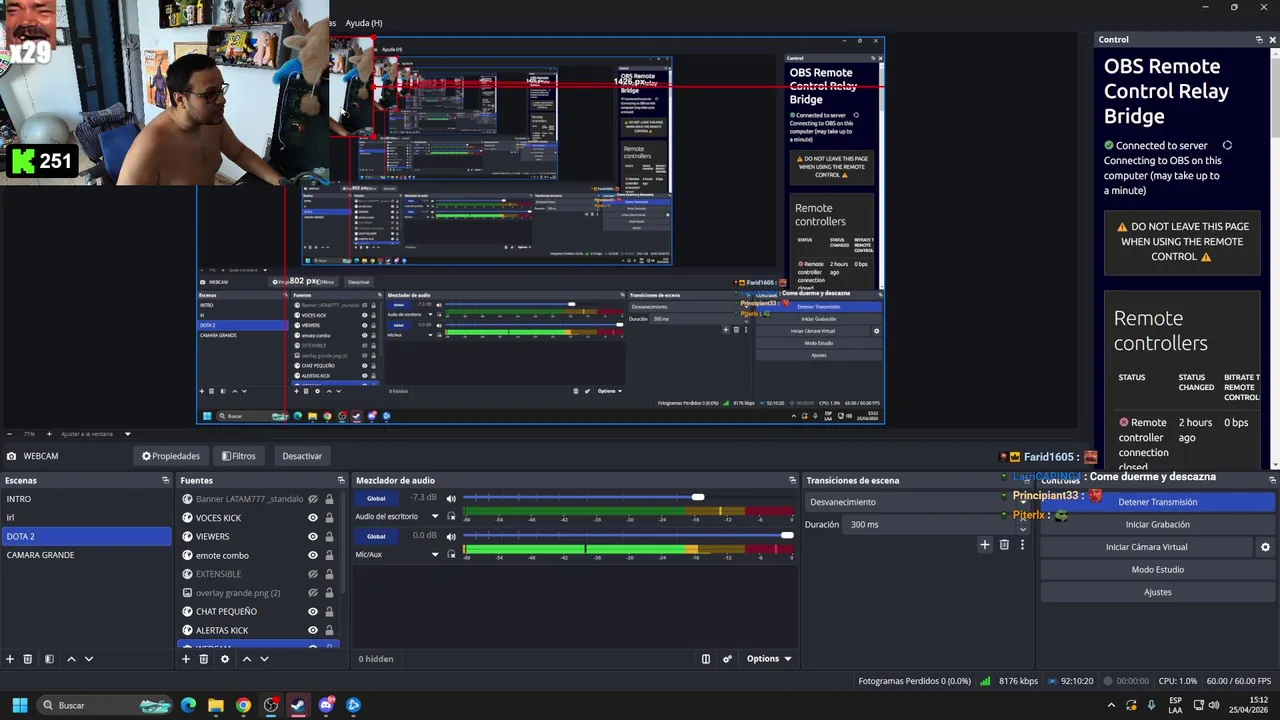Open Discord from the taskbar

[326, 705]
